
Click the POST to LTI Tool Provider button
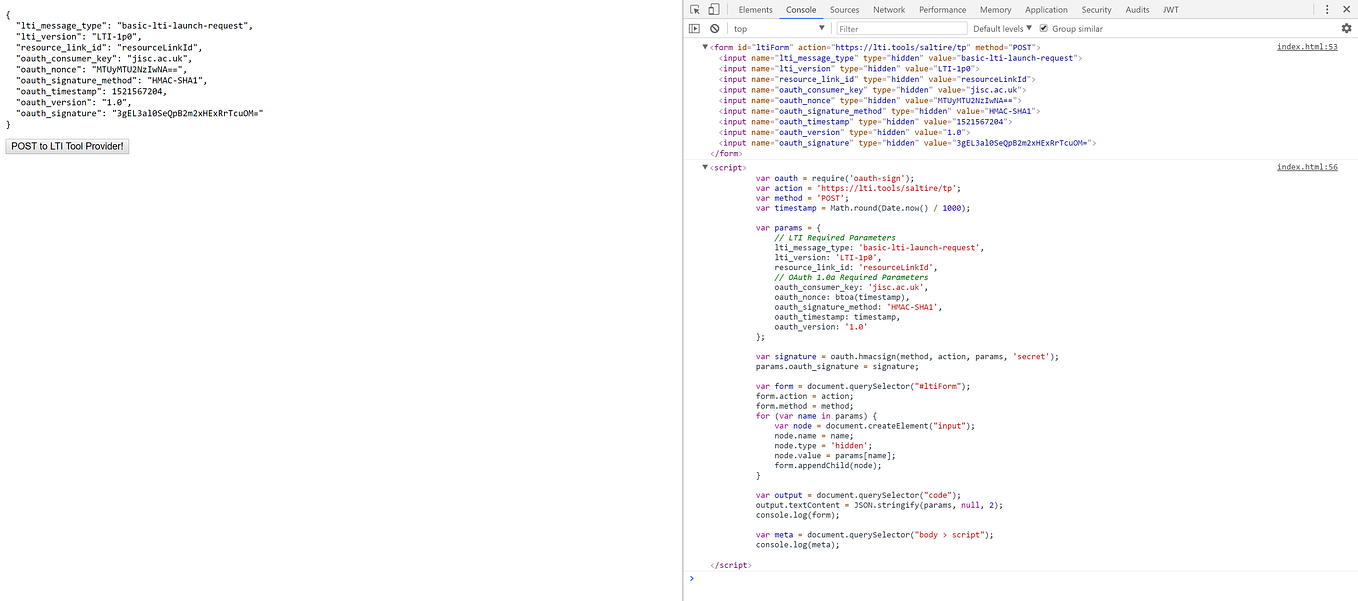[x=66, y=145]
